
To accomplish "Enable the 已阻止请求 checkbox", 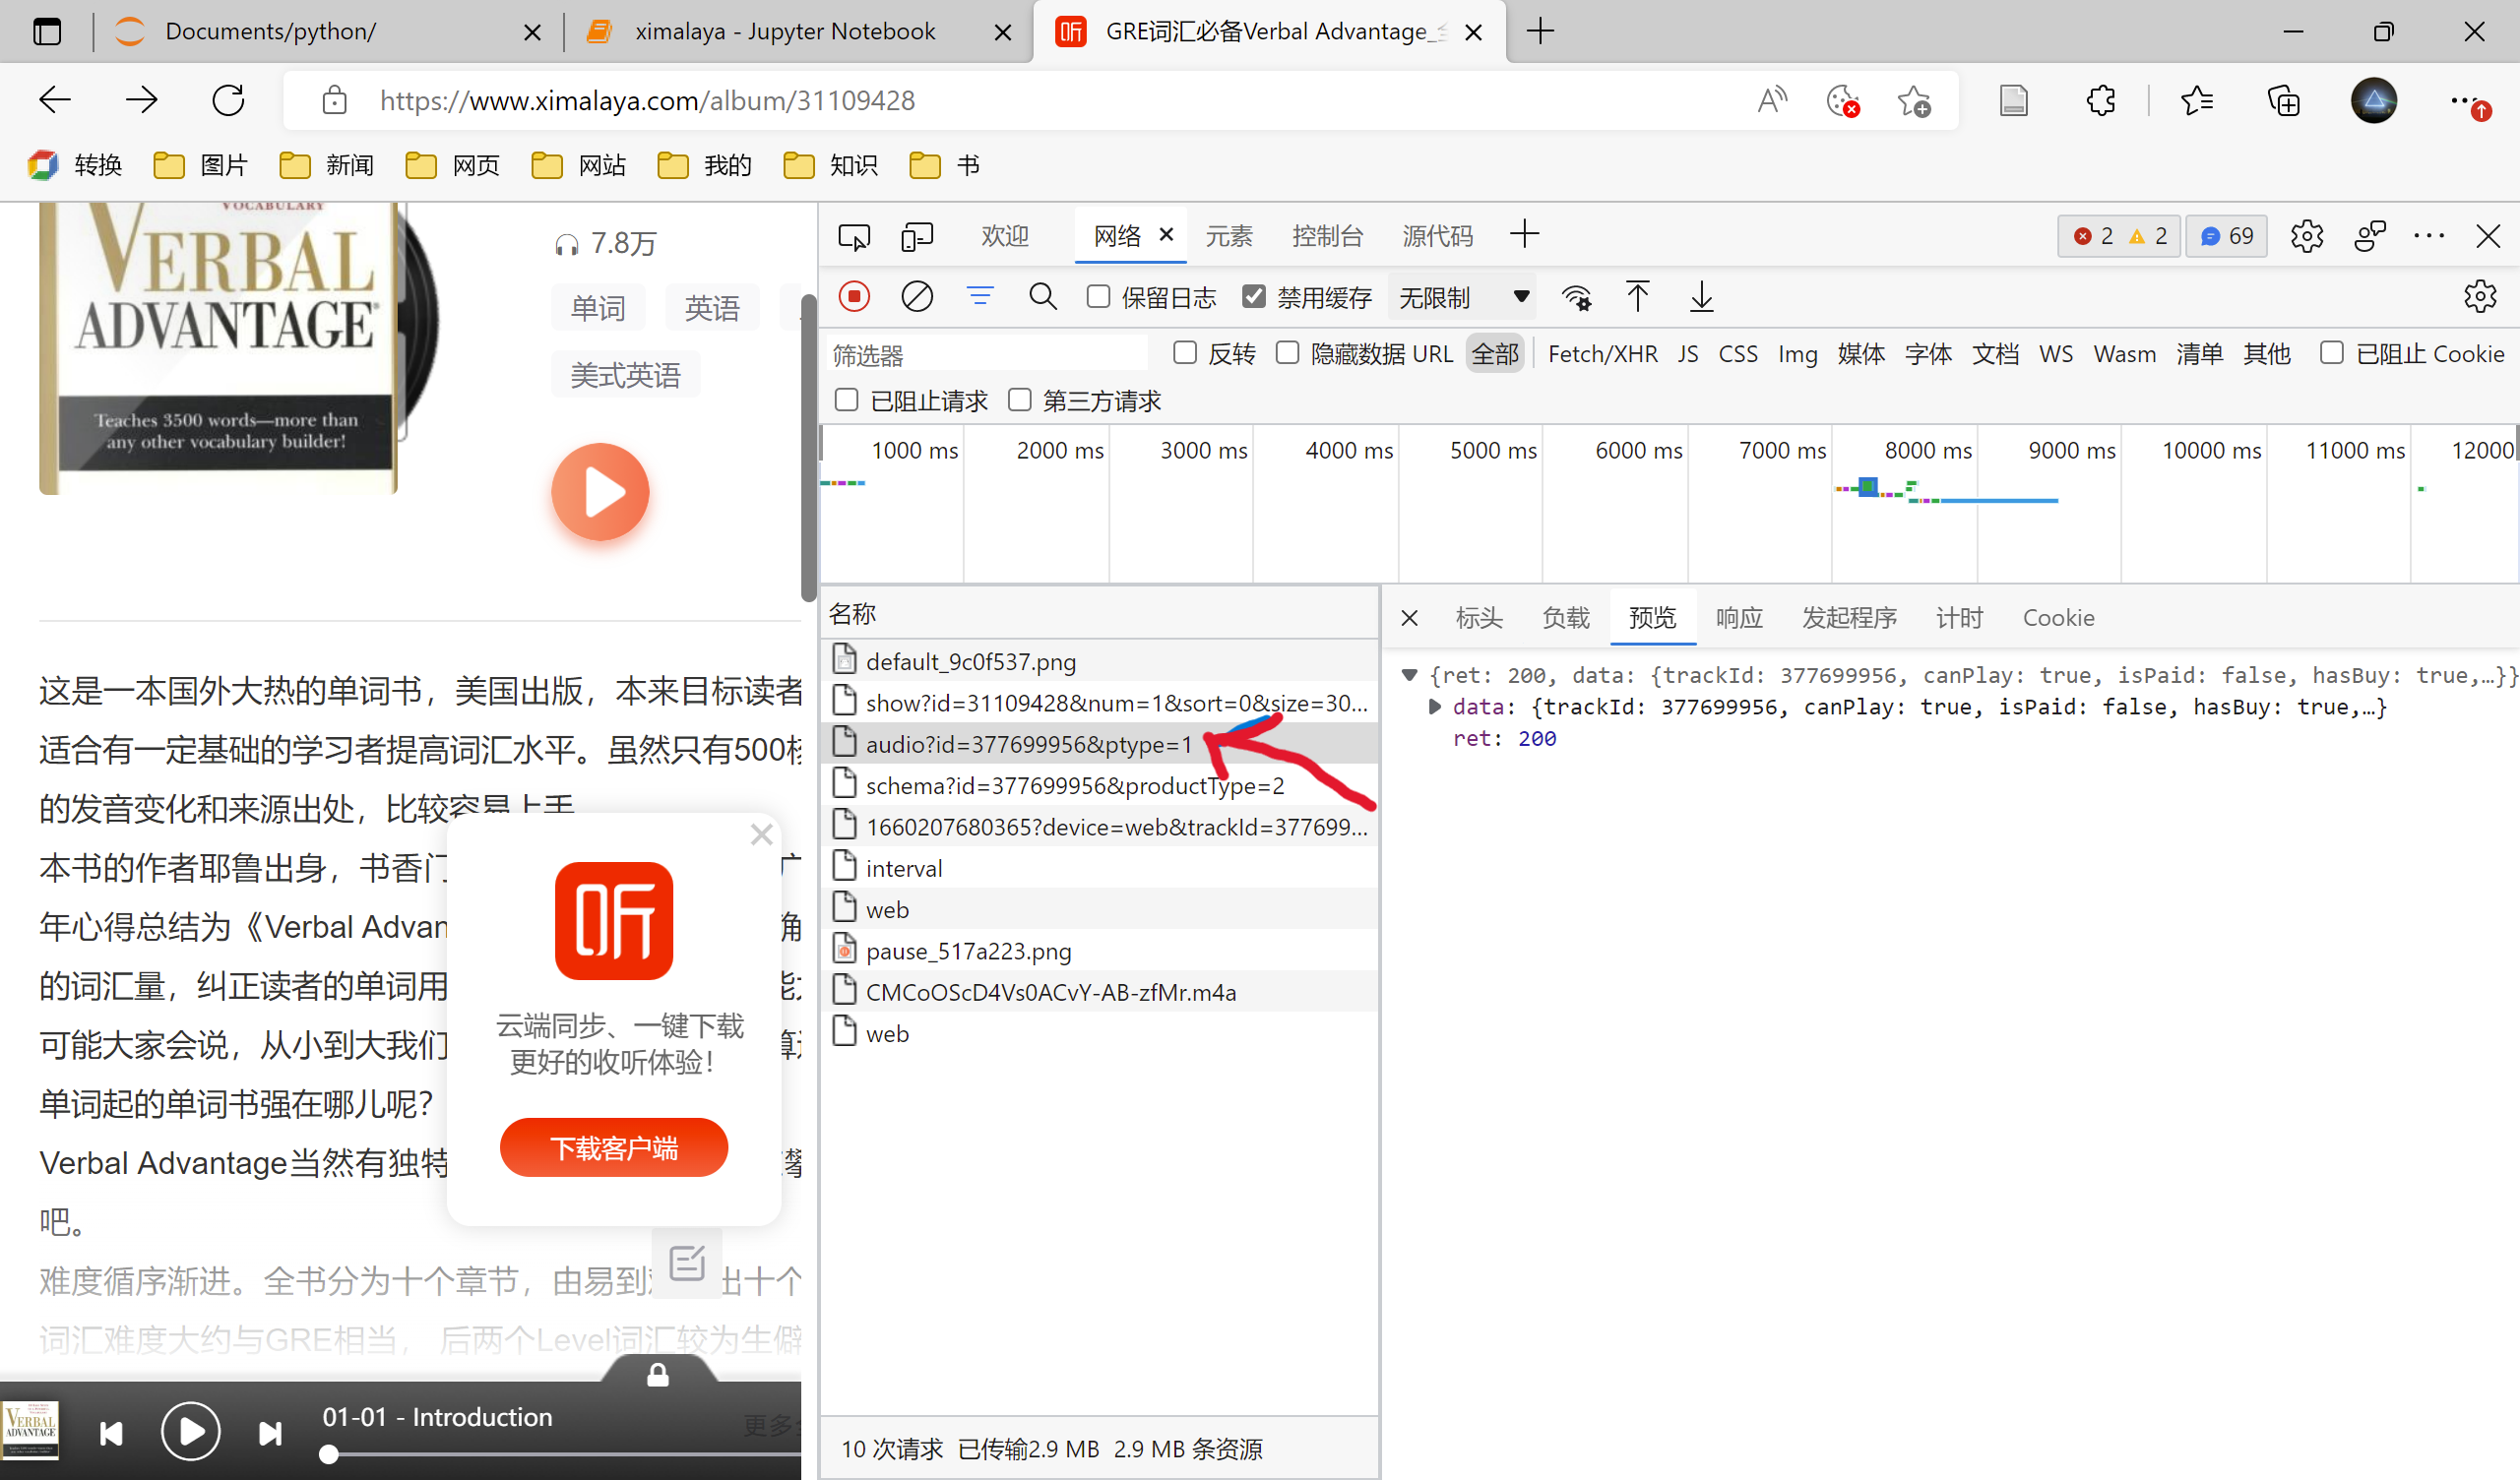I will click(x=847, y=400).
